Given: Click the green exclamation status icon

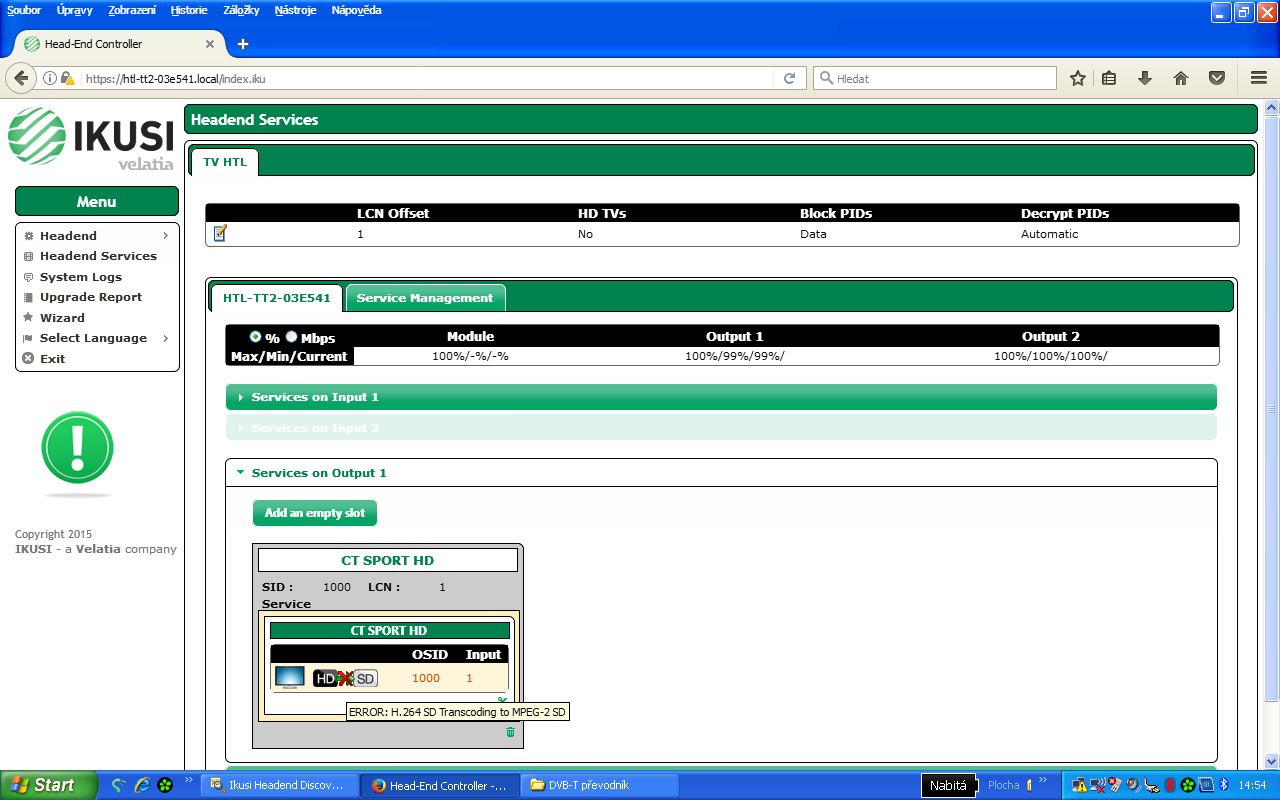Looking at the screenshot, I should pos(77,449).
